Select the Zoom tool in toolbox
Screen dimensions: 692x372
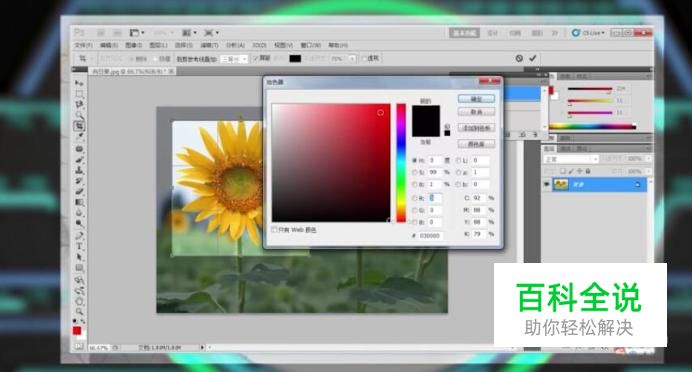point(79,312)
